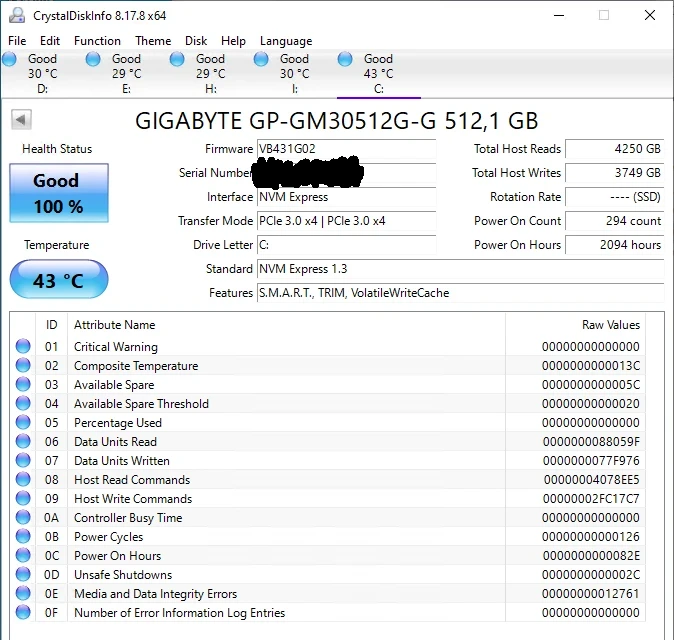Click status icon for Unsafe Shutdowns row
Viewport: 674px width, 640px height.
(23, 574)
